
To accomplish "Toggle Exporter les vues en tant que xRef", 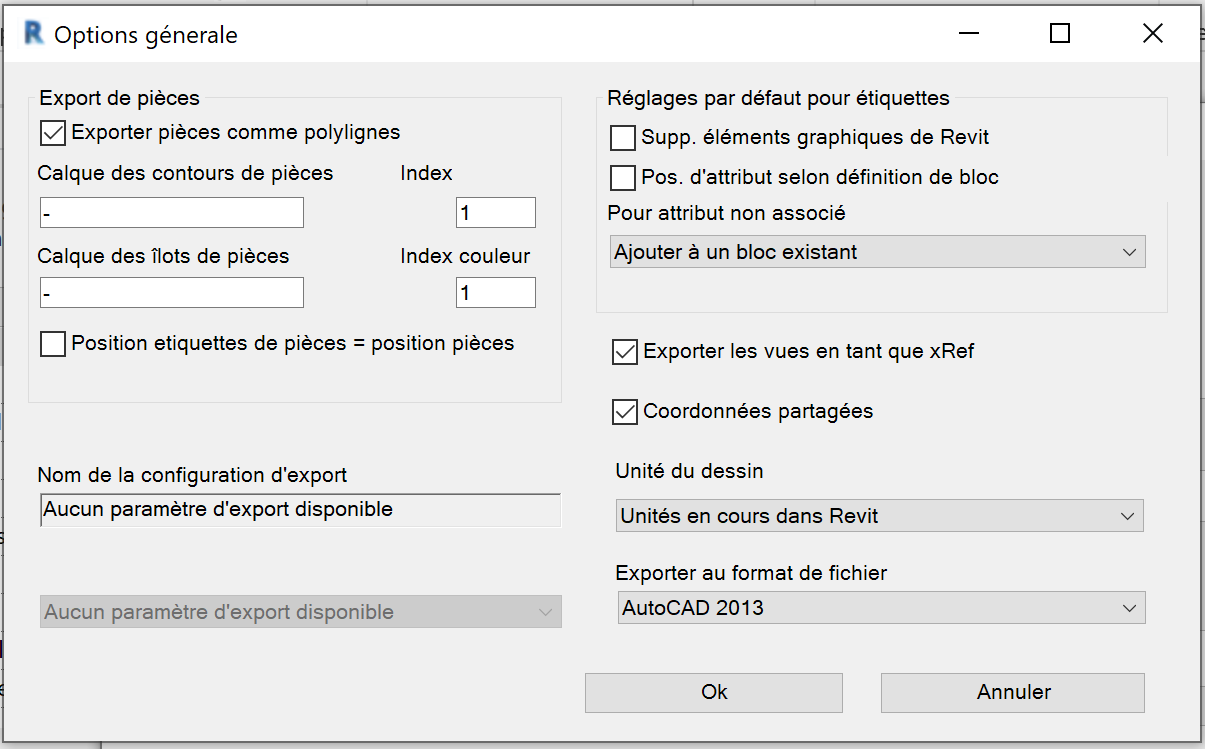I will (x=625, y=352).
